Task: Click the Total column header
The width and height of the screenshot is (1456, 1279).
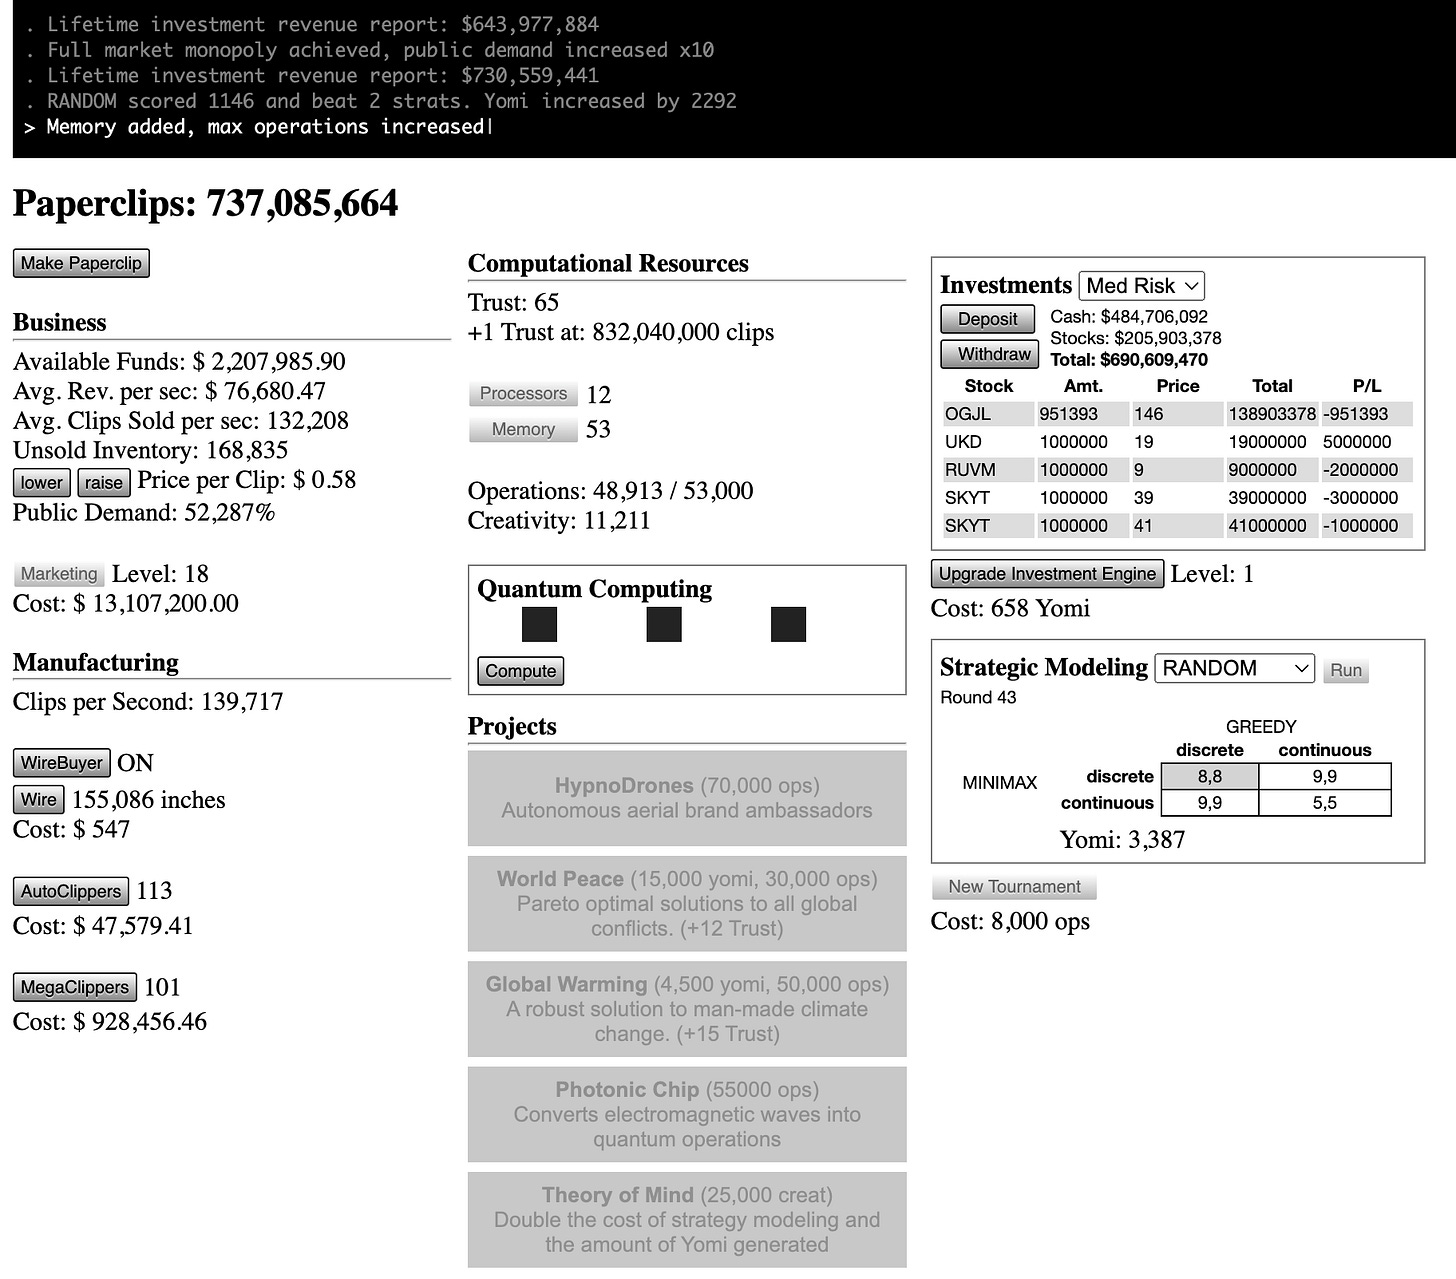Action: [x=1272, y=386]
